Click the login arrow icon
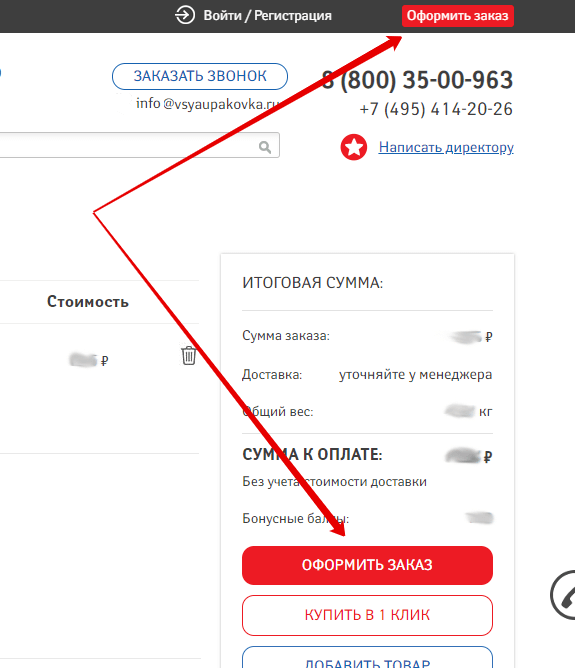Viewport: 575px width, 668px height. 184,15
